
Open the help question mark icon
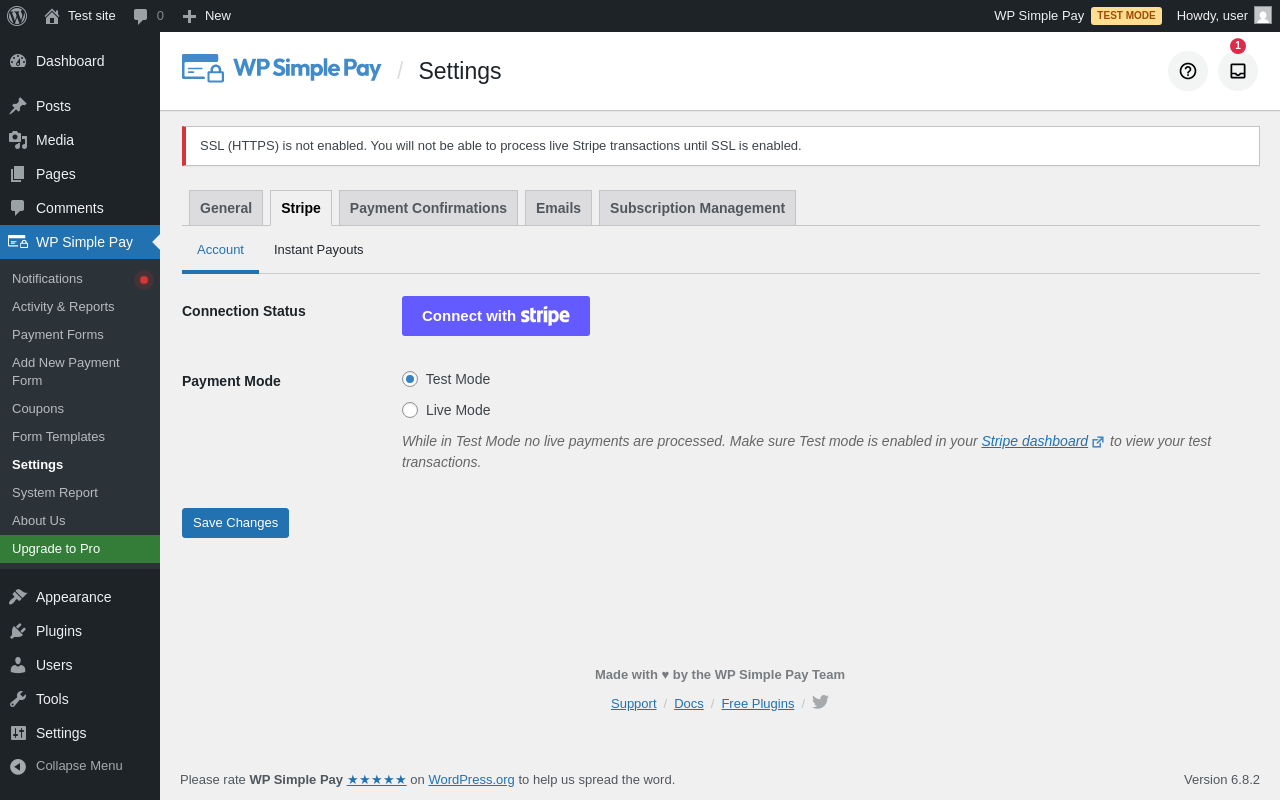[x=1188, y=71]
